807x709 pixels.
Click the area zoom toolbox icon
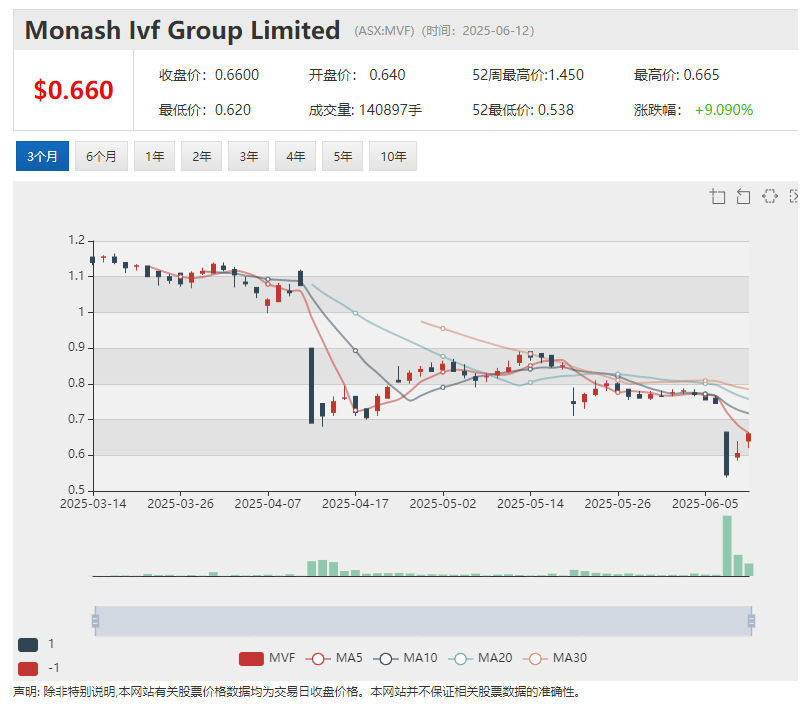717,197
